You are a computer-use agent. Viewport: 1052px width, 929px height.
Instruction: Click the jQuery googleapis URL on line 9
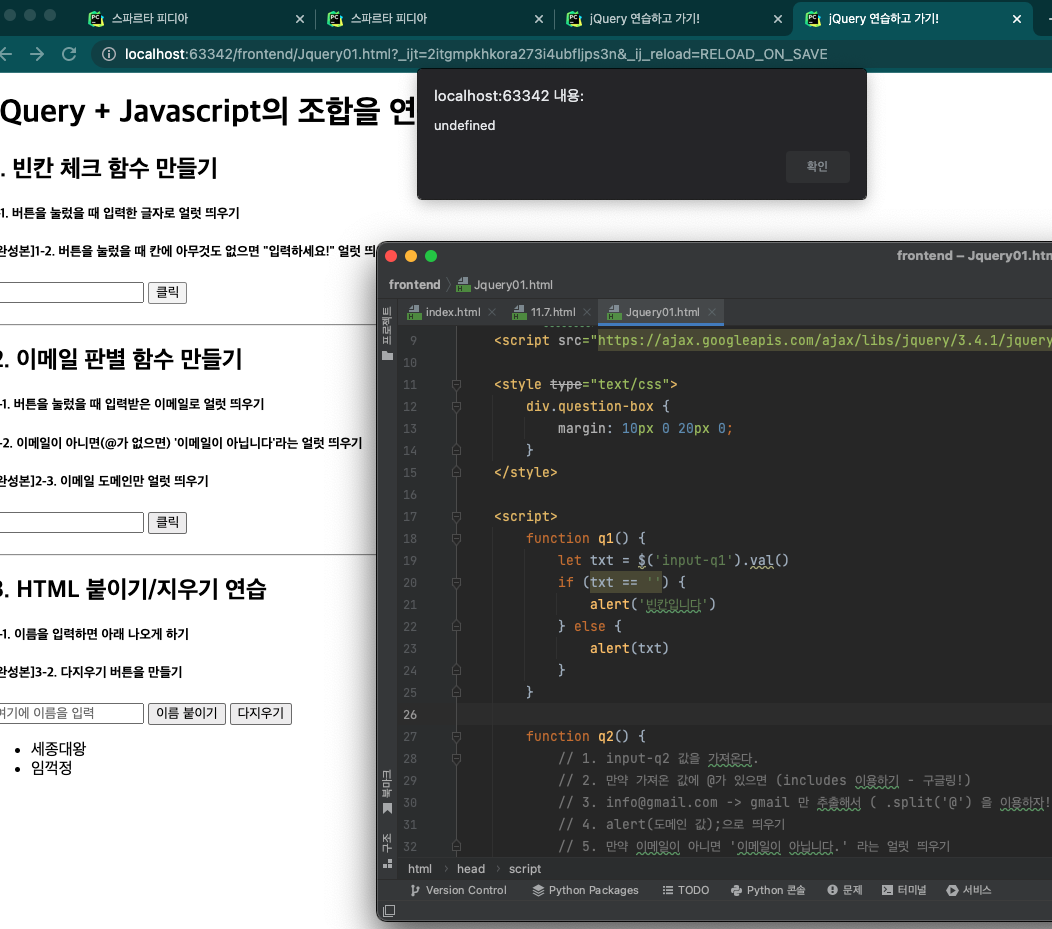825,341
